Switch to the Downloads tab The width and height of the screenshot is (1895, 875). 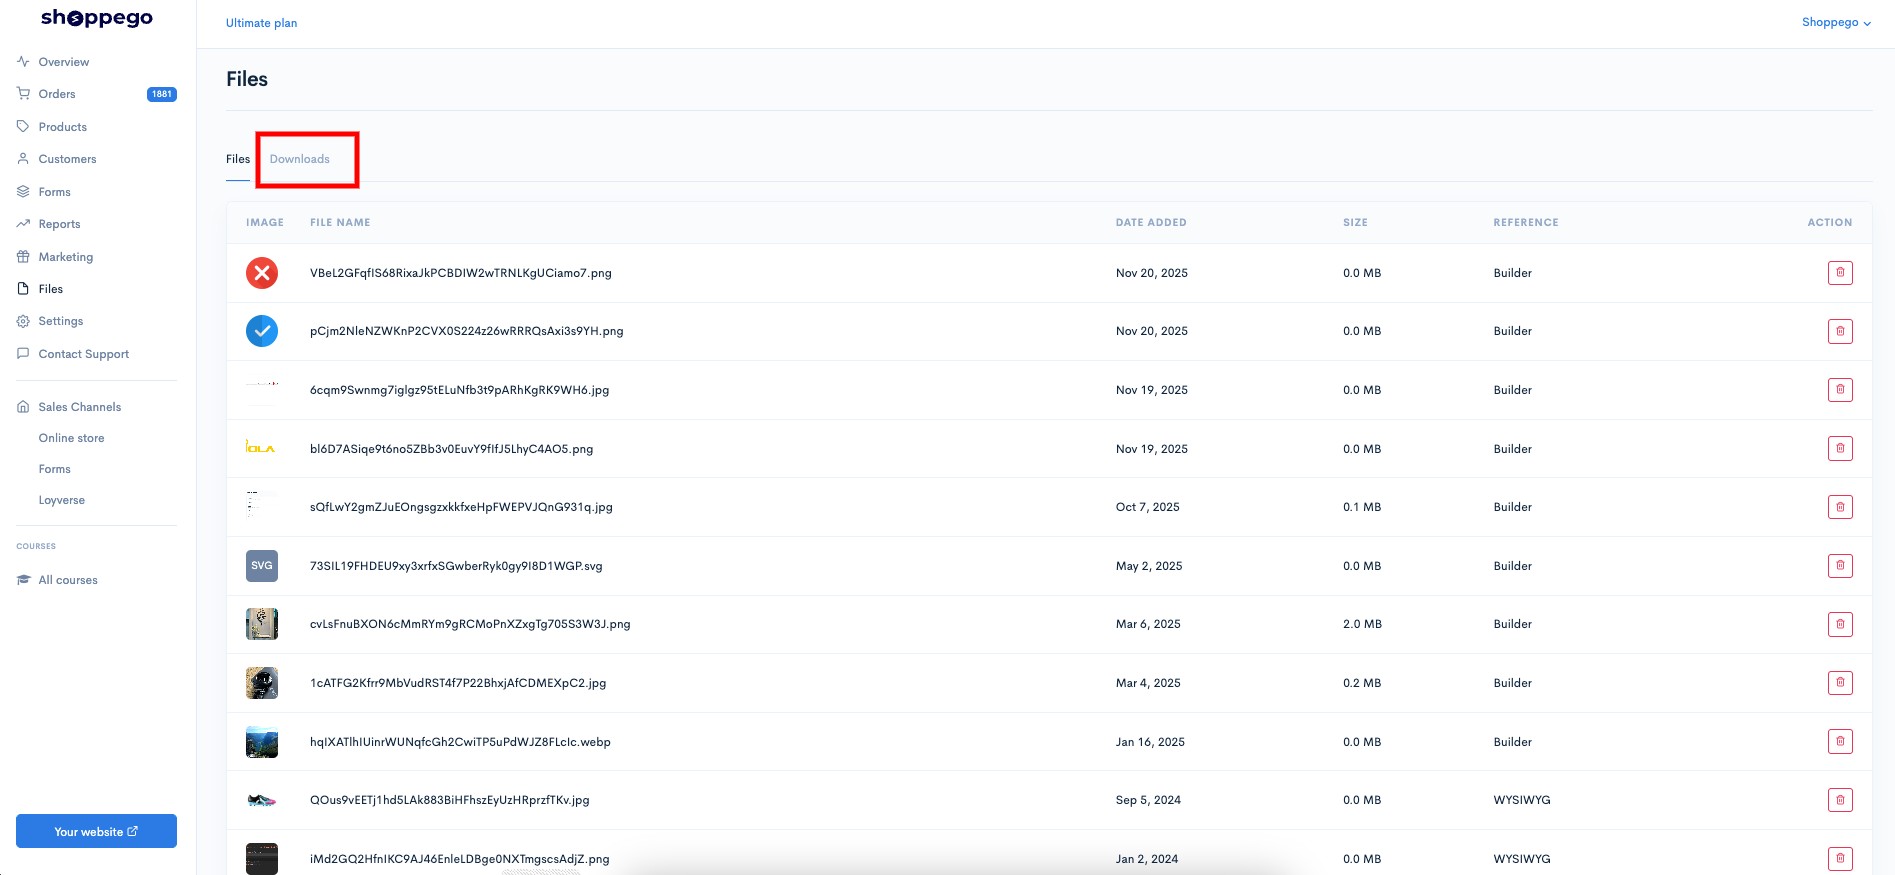pyautogui.click(x=299, y=159)
